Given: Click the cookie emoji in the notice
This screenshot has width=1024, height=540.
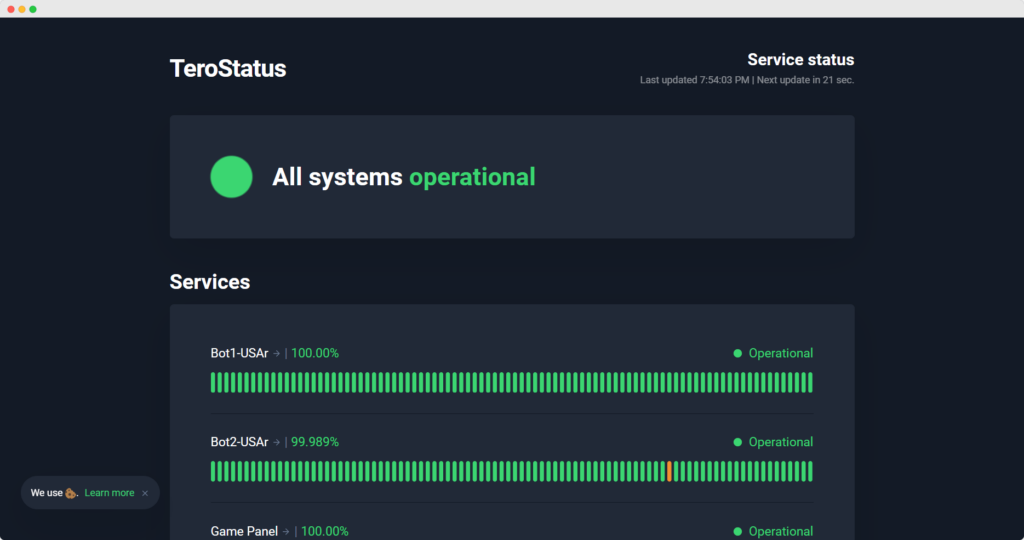Looking at the screenshot, I should click(x=71, y=493).
